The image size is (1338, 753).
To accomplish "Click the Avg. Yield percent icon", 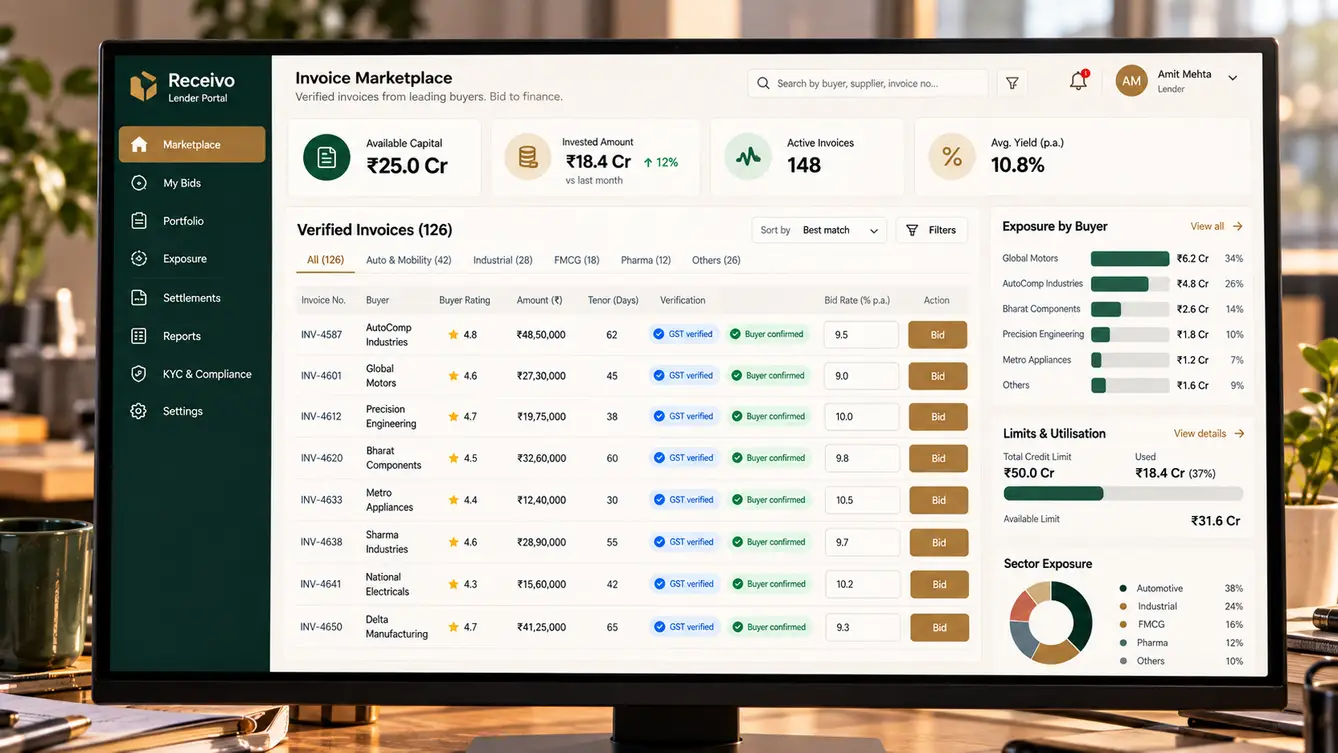I will (952, 157).
